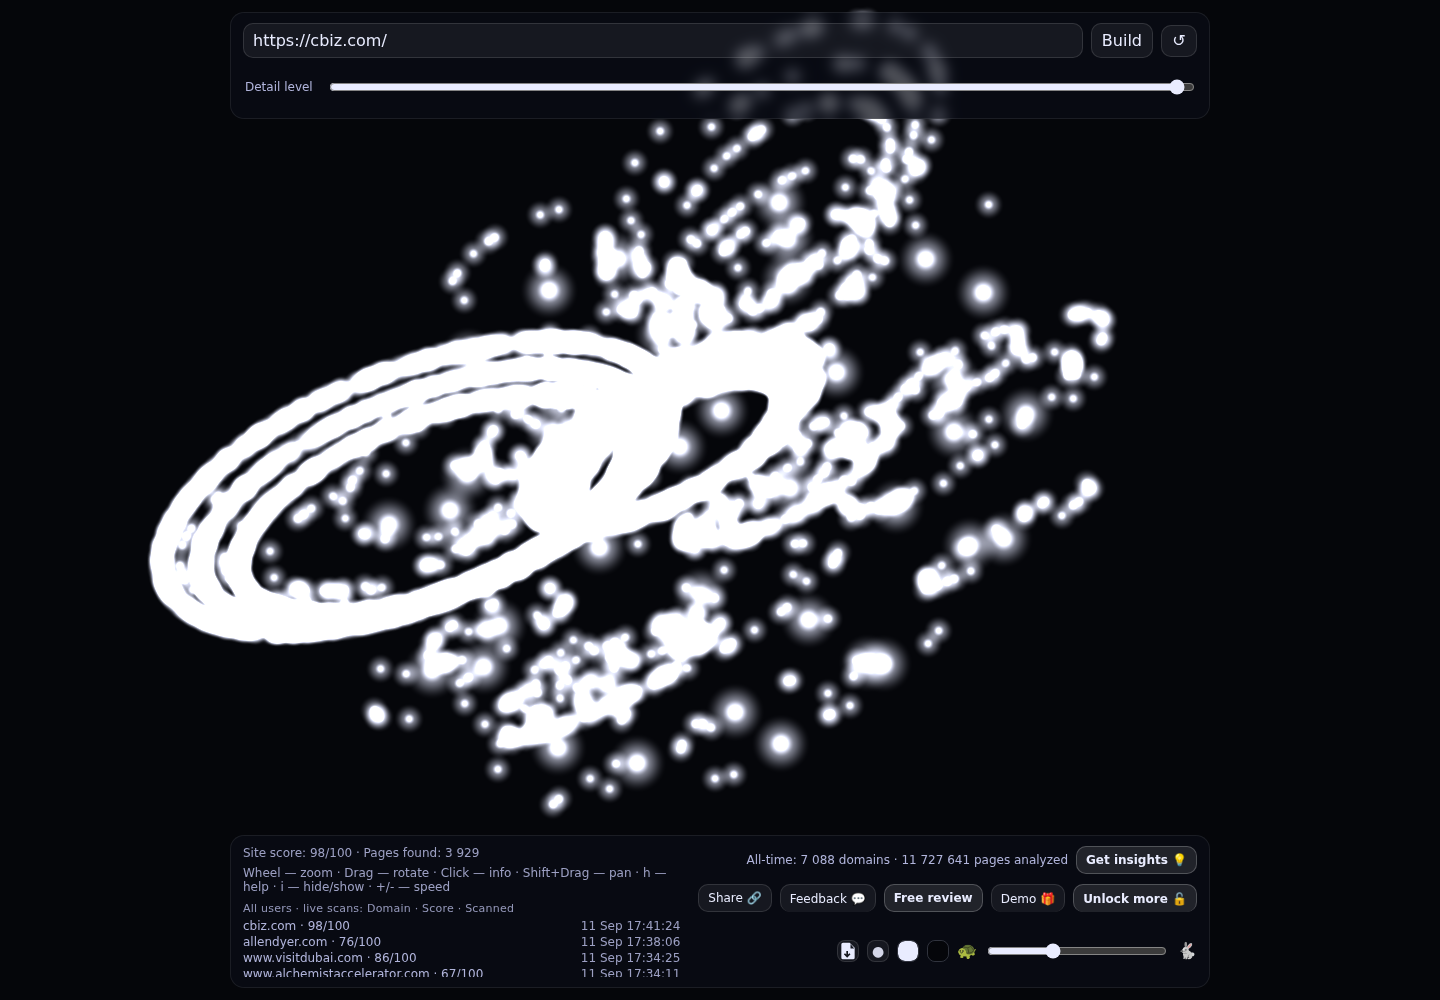Image resolution: width=1440 pixels, height=1000 pixels.
Task: Adjust the animation speed slider
Action: pyautogui.click(x=1077, y=951)
